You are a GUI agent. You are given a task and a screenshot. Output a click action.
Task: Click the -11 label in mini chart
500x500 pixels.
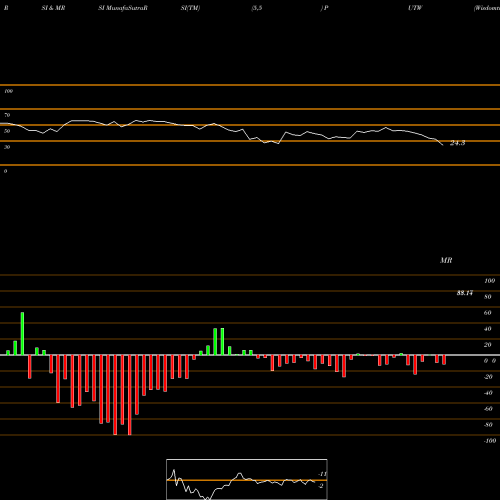pos(322,474)
